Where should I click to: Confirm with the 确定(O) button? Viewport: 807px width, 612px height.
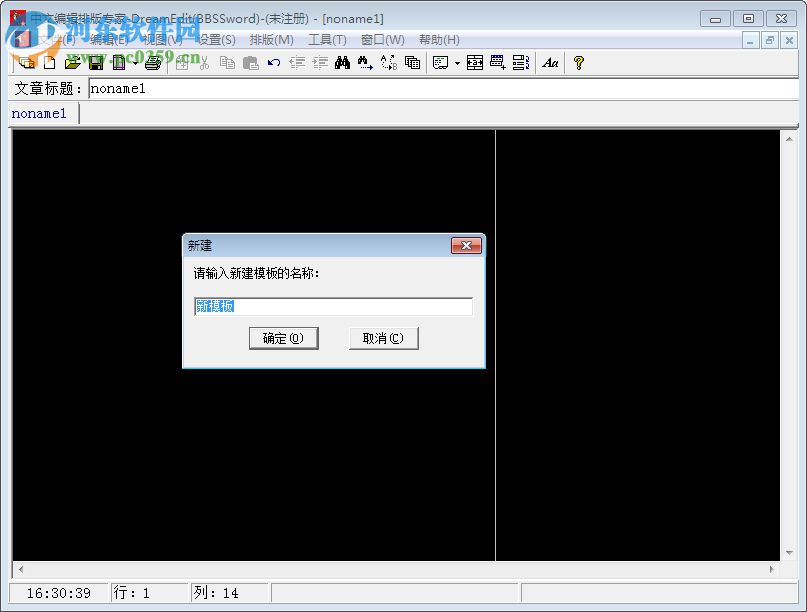(283, 338)
